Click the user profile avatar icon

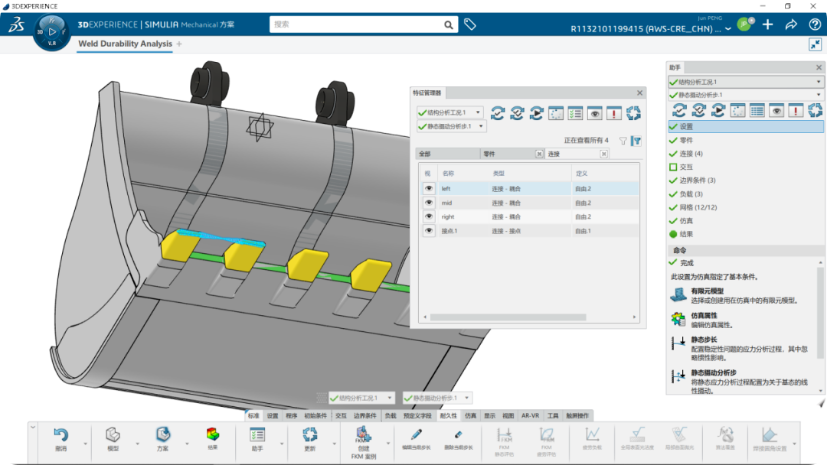(745, 24)
